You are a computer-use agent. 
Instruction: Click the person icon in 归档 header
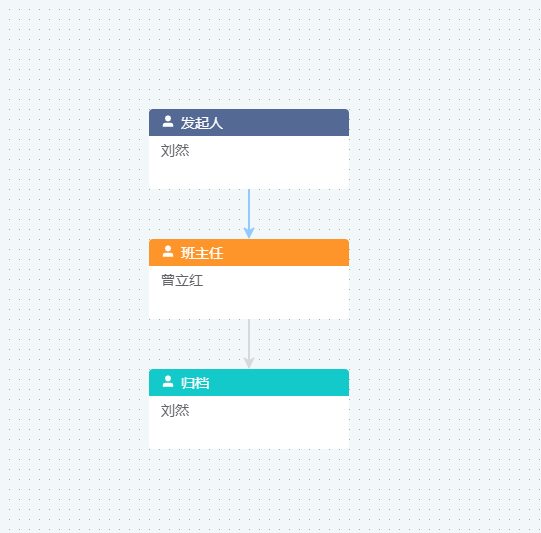click(x=168, y=382)
